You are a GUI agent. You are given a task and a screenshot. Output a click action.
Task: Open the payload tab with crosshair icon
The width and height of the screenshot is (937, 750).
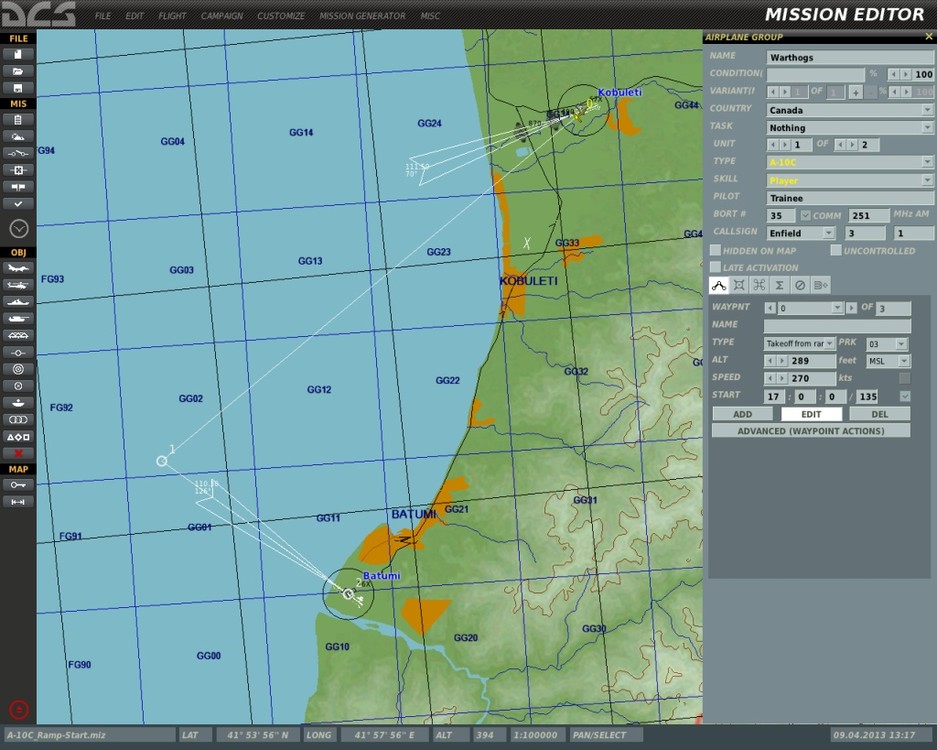(x=739, y=285)
